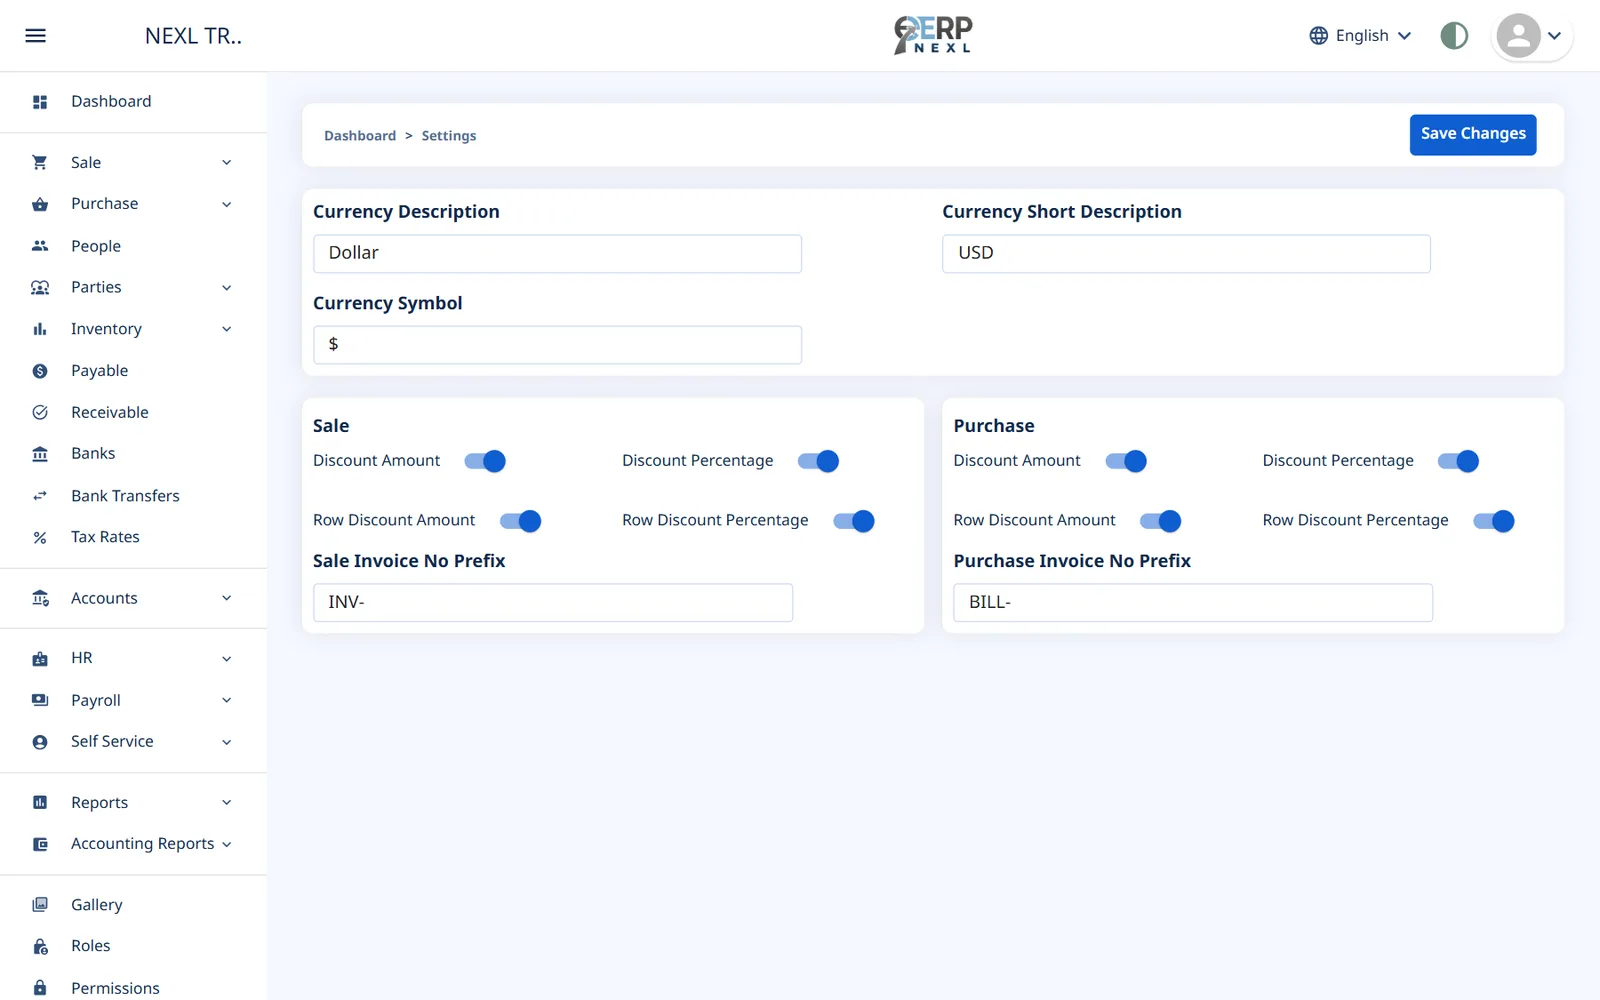
Task: Click the Tax Rates percent icon
Action: 40,537
